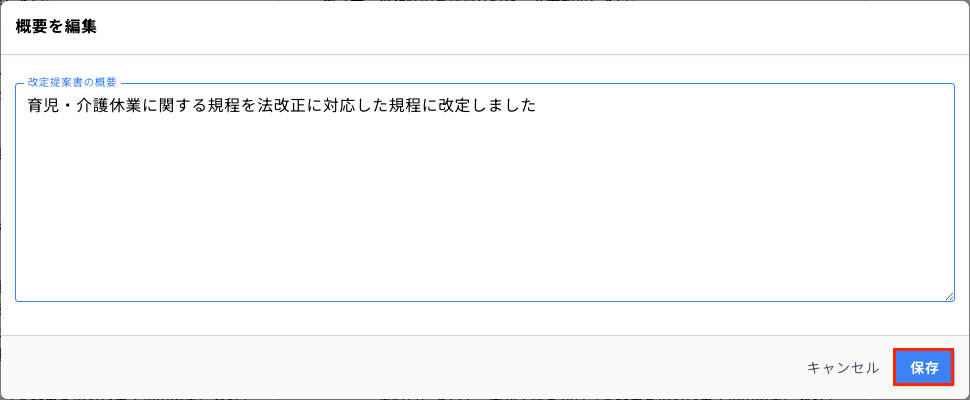This screenshot has width=970, height=400.
Task: Click the 保存 button
Action: pyautogui.click(x=924, y=367)
